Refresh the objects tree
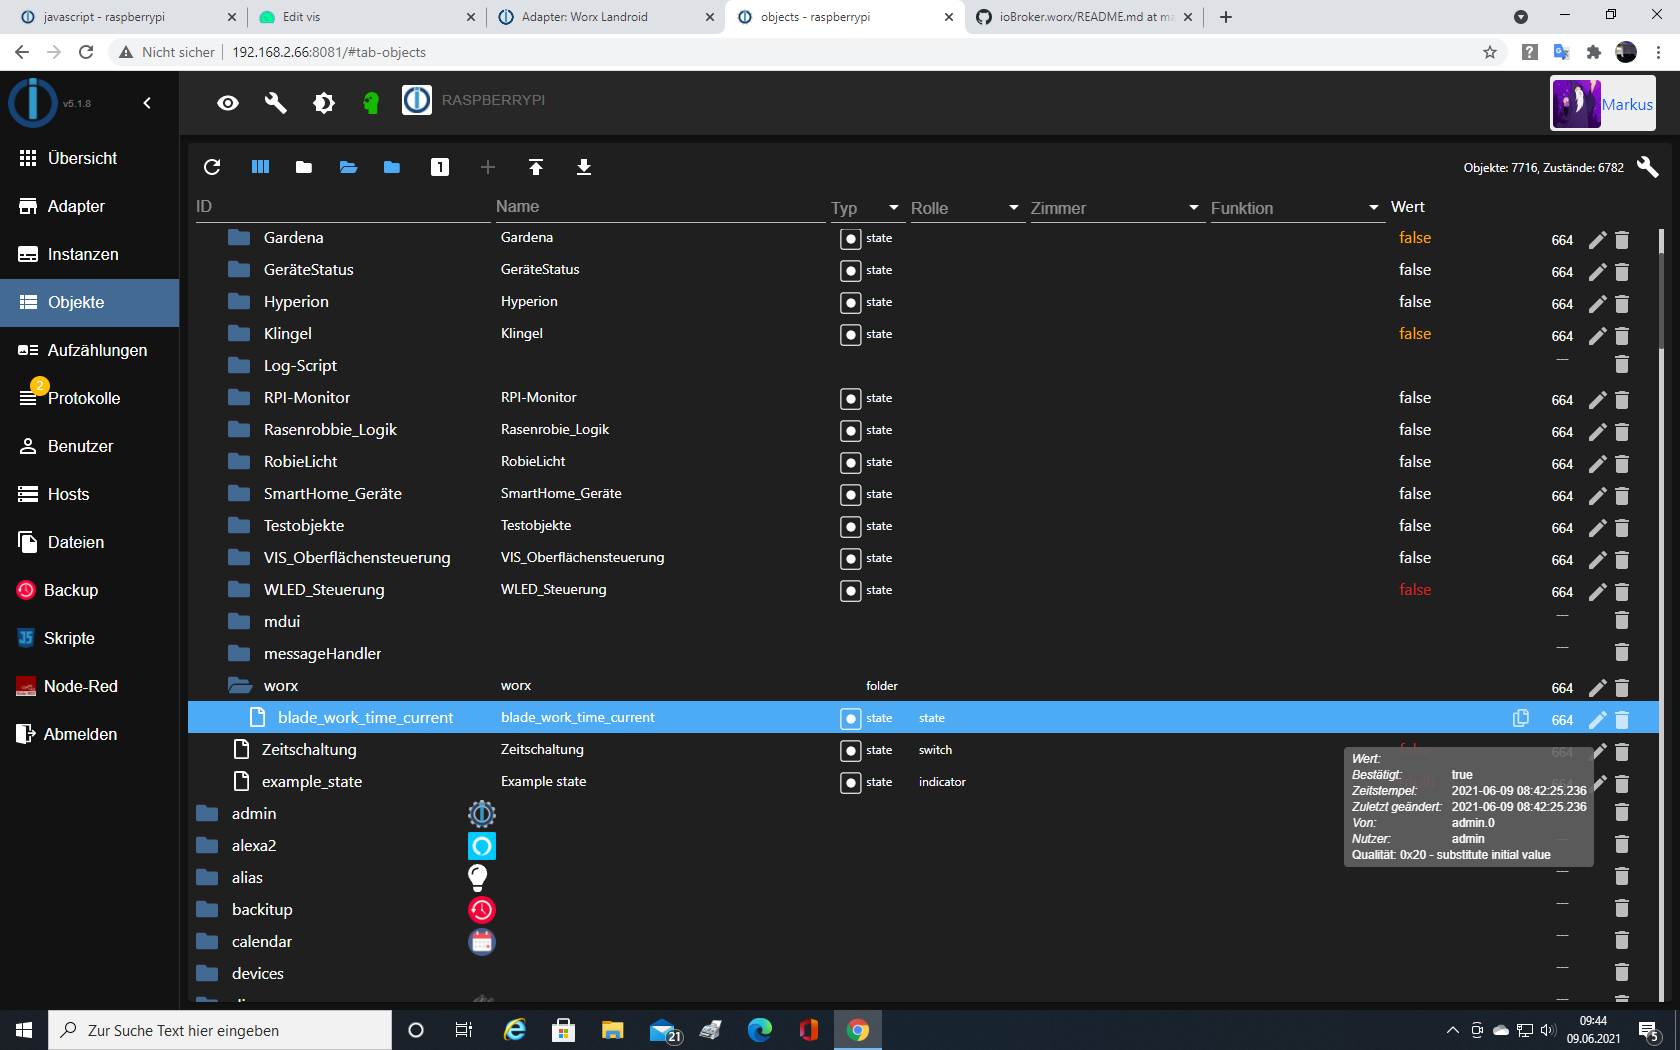The image size is (1680, 1050). [212, 167]
